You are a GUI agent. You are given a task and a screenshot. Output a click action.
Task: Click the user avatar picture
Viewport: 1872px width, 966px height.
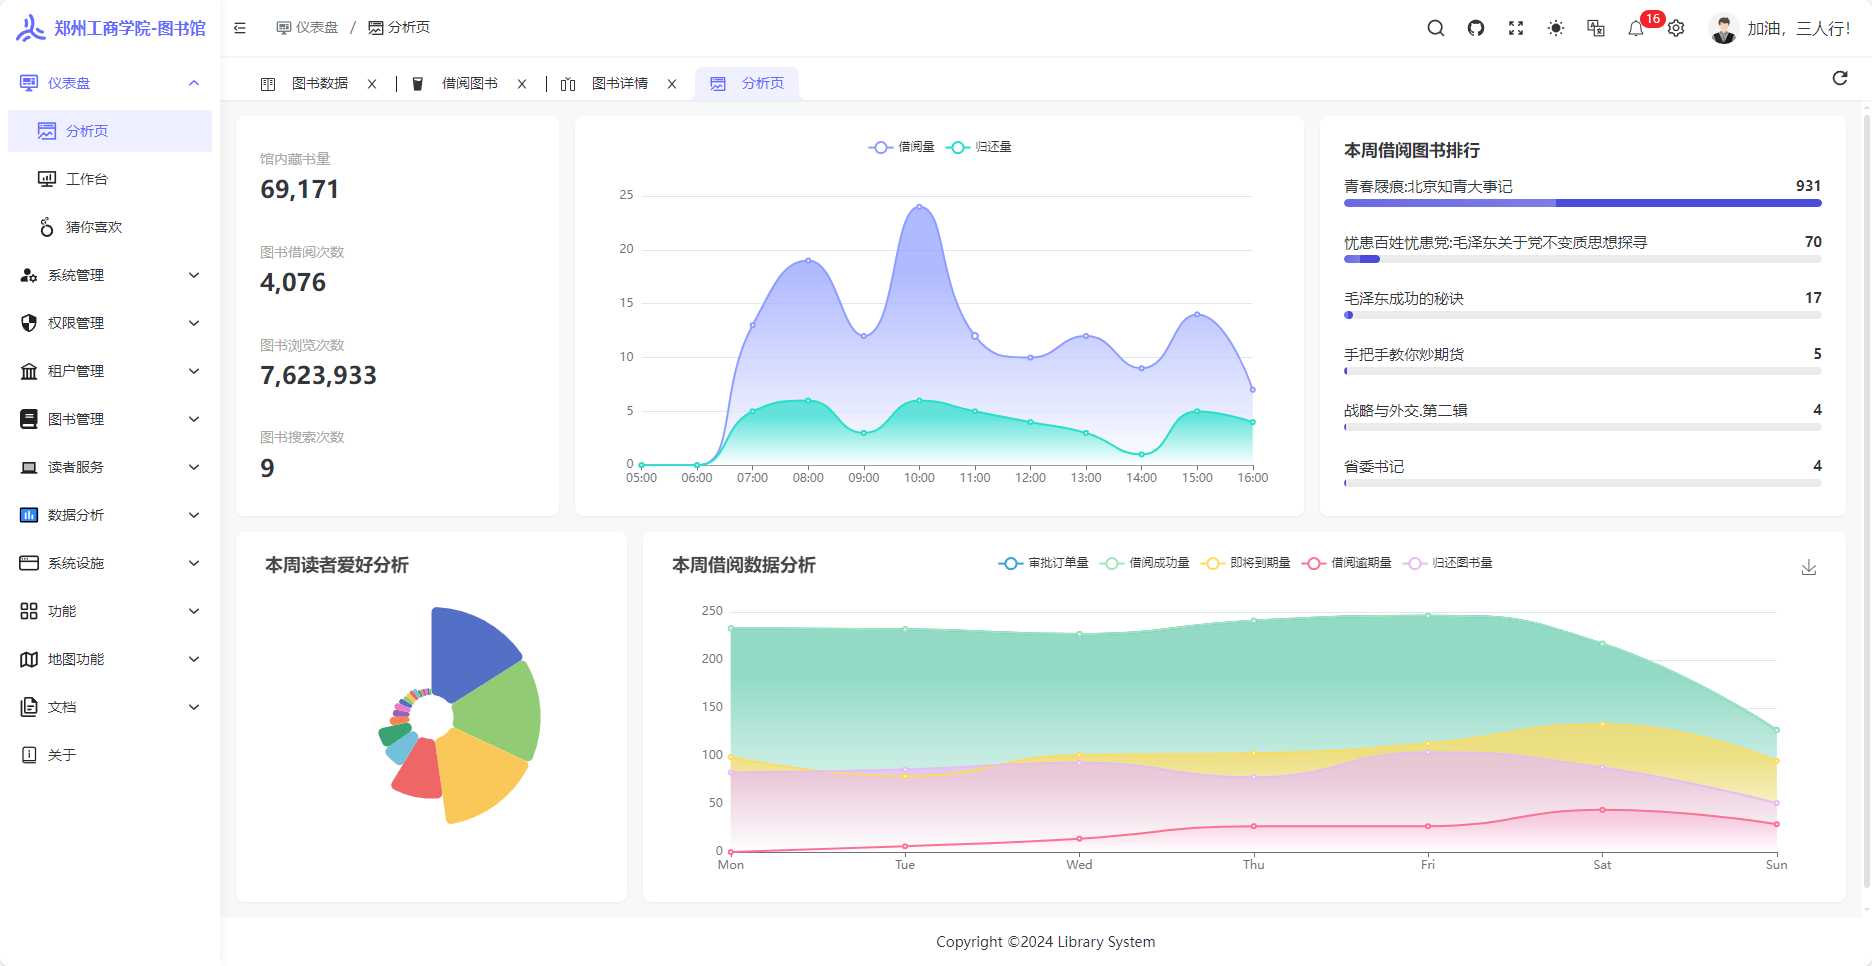1723,28
